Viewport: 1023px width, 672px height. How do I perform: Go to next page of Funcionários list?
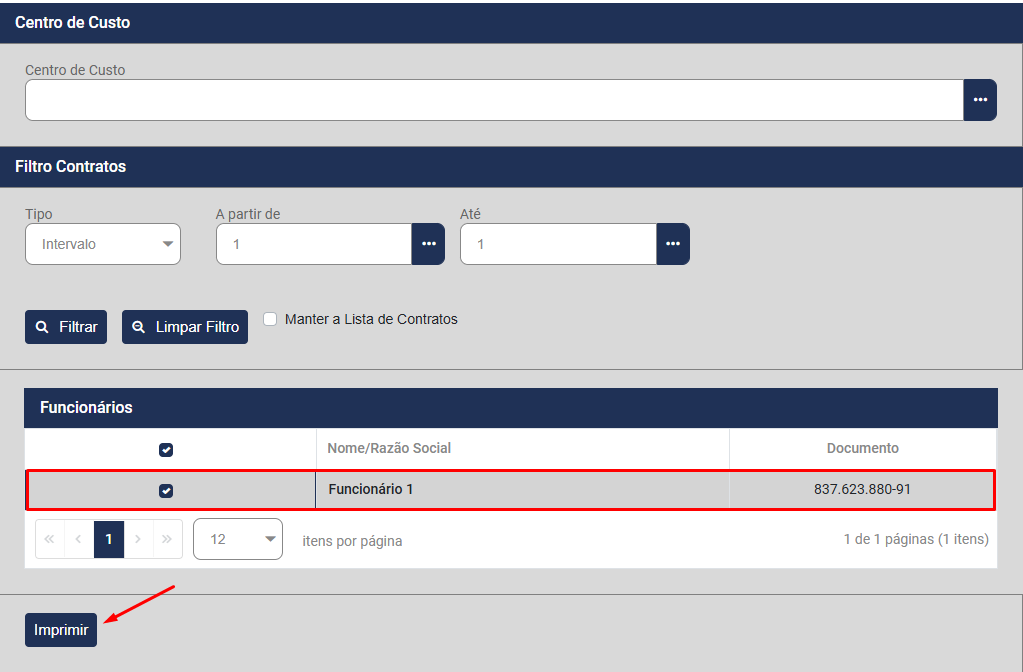click(138, 539)
